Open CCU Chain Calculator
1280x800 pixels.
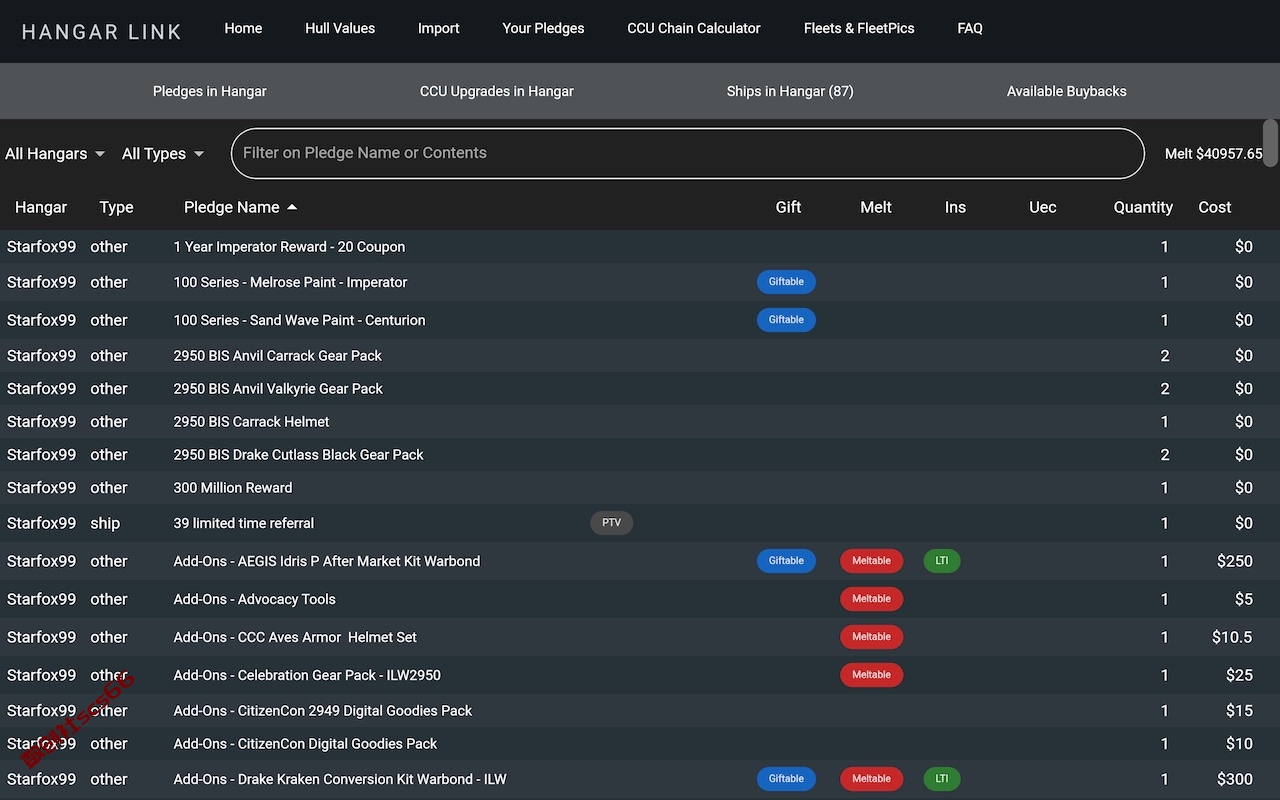[694, 28]
